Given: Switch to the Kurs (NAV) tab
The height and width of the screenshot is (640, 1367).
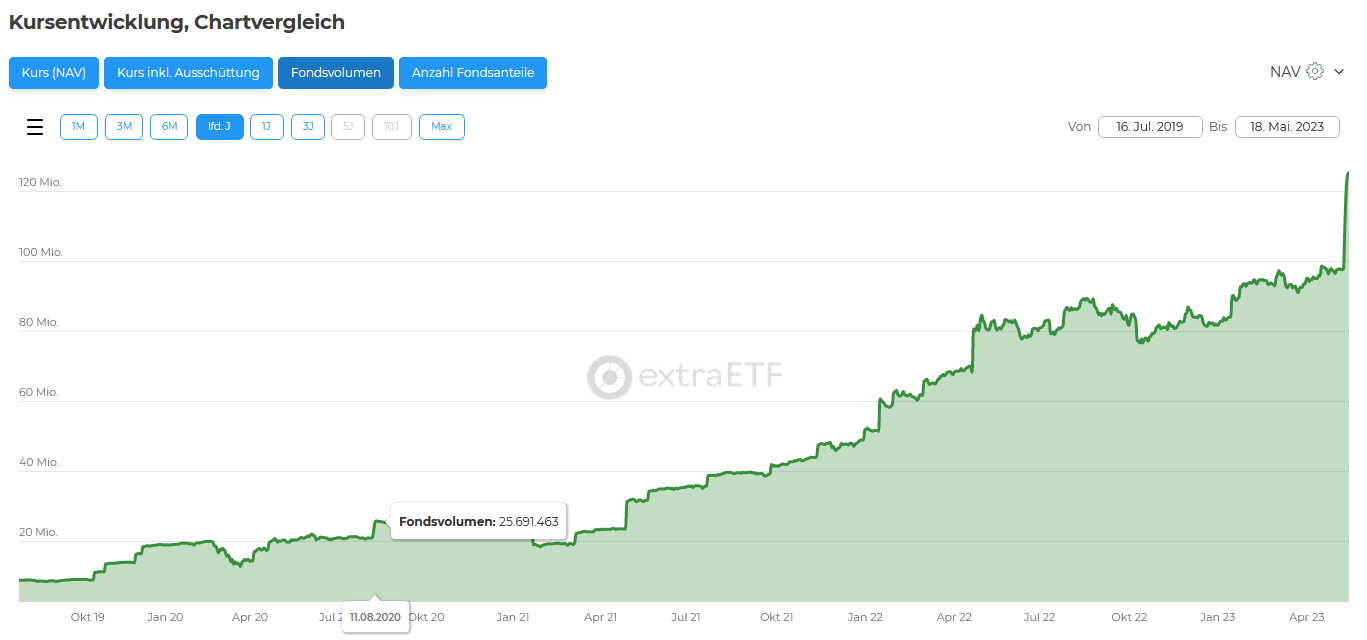Looking at the screenshot, I should [x=54, y=73].
